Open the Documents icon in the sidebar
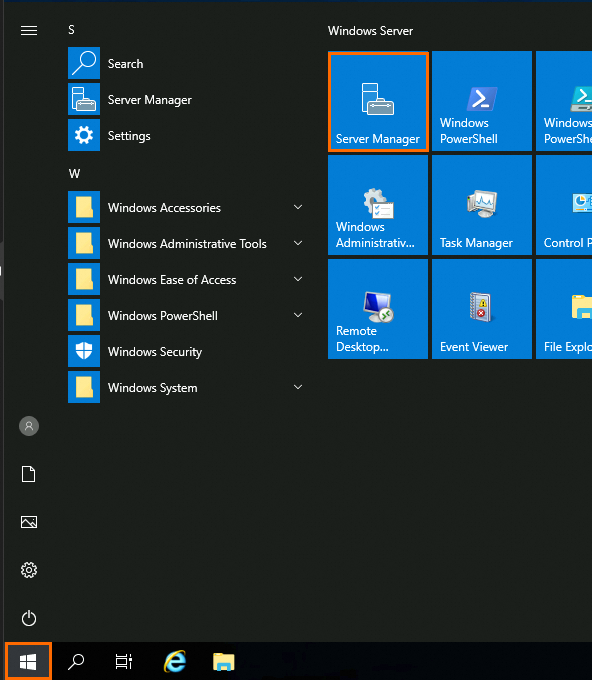 (29, 474)
